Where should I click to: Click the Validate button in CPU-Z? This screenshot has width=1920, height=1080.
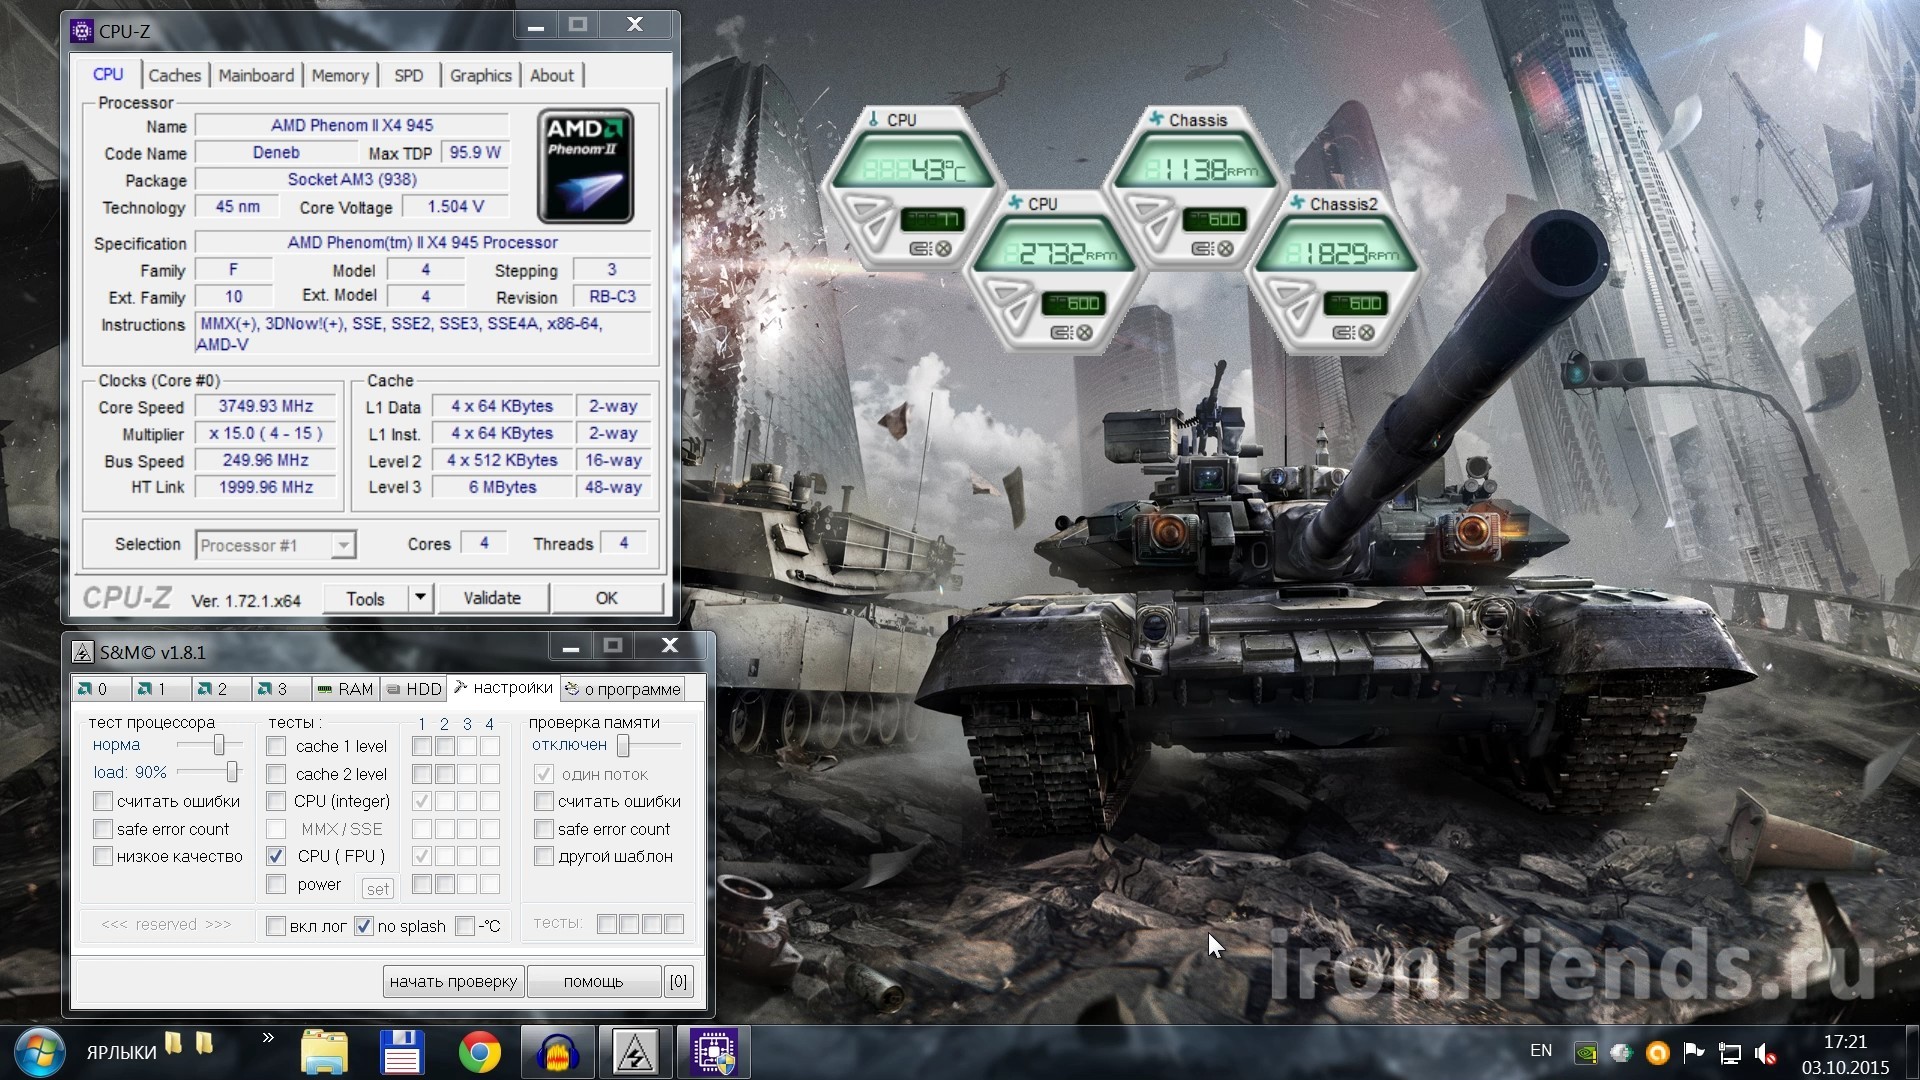pos(492,598)
